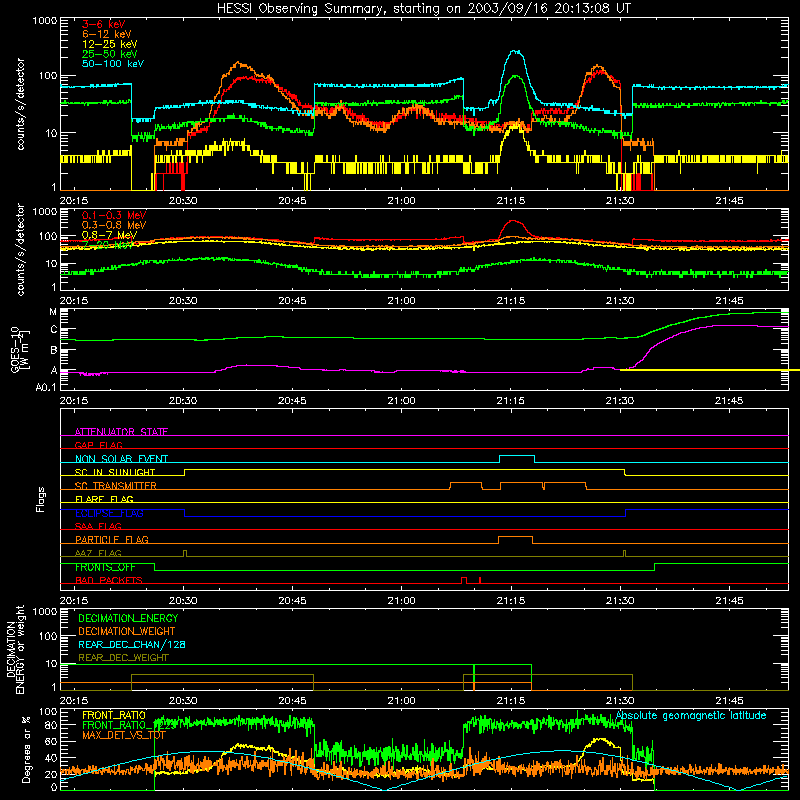The width and height of the screenshot is (800, 800).
Task: Click the 21:00 time label under GOES panel
Action: coord(402,401)
